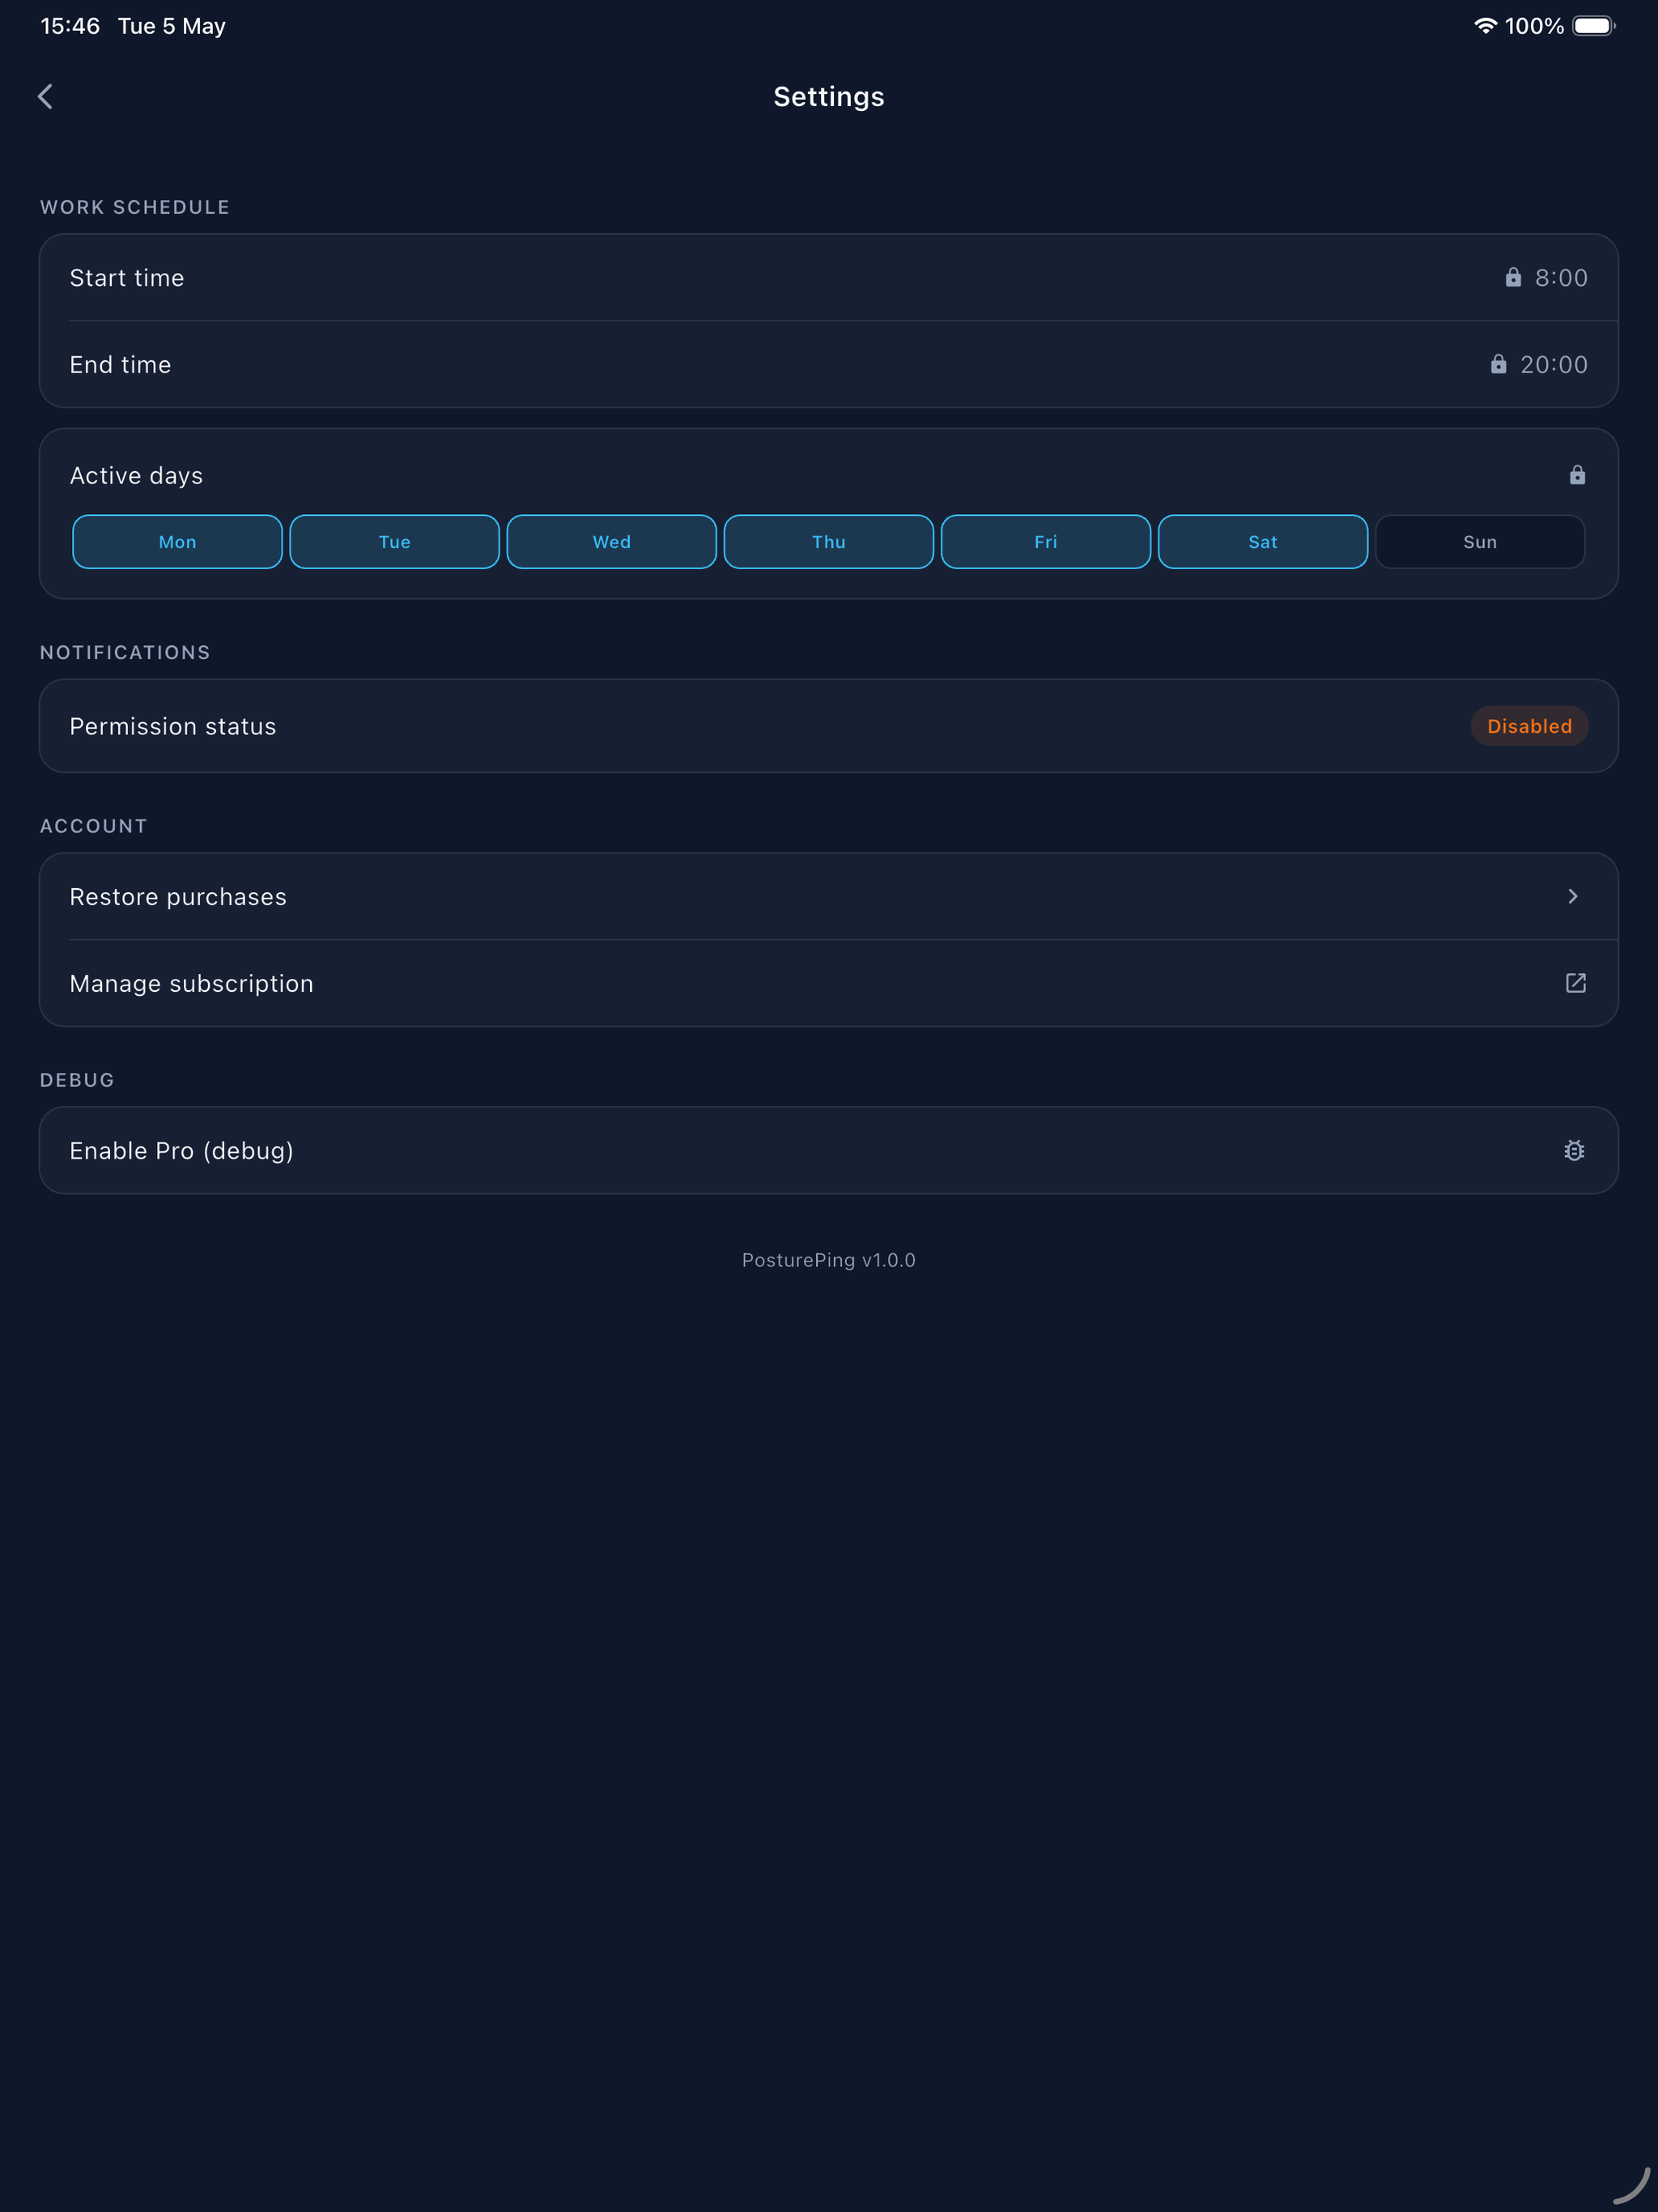Go back using the back arrow
This screenshot has height=2212, width=1658.
45,96
